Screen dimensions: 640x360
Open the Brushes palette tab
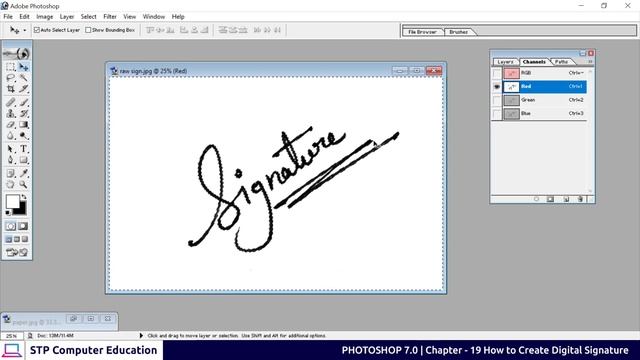459,31
